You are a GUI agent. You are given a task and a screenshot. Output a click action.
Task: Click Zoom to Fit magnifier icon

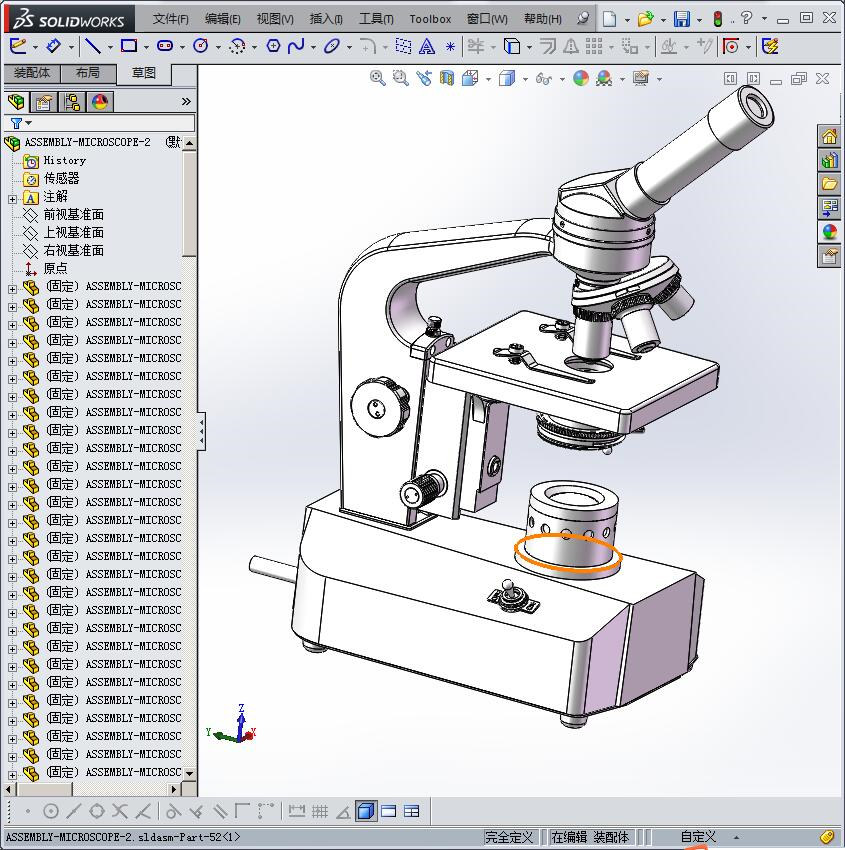[377, 79]
